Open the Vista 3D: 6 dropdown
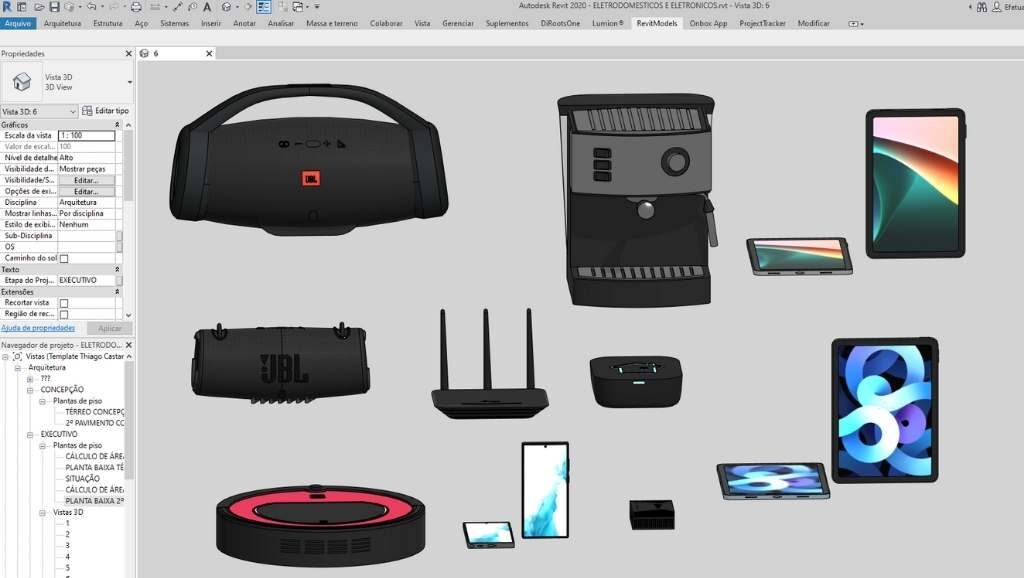 [39, 111]
